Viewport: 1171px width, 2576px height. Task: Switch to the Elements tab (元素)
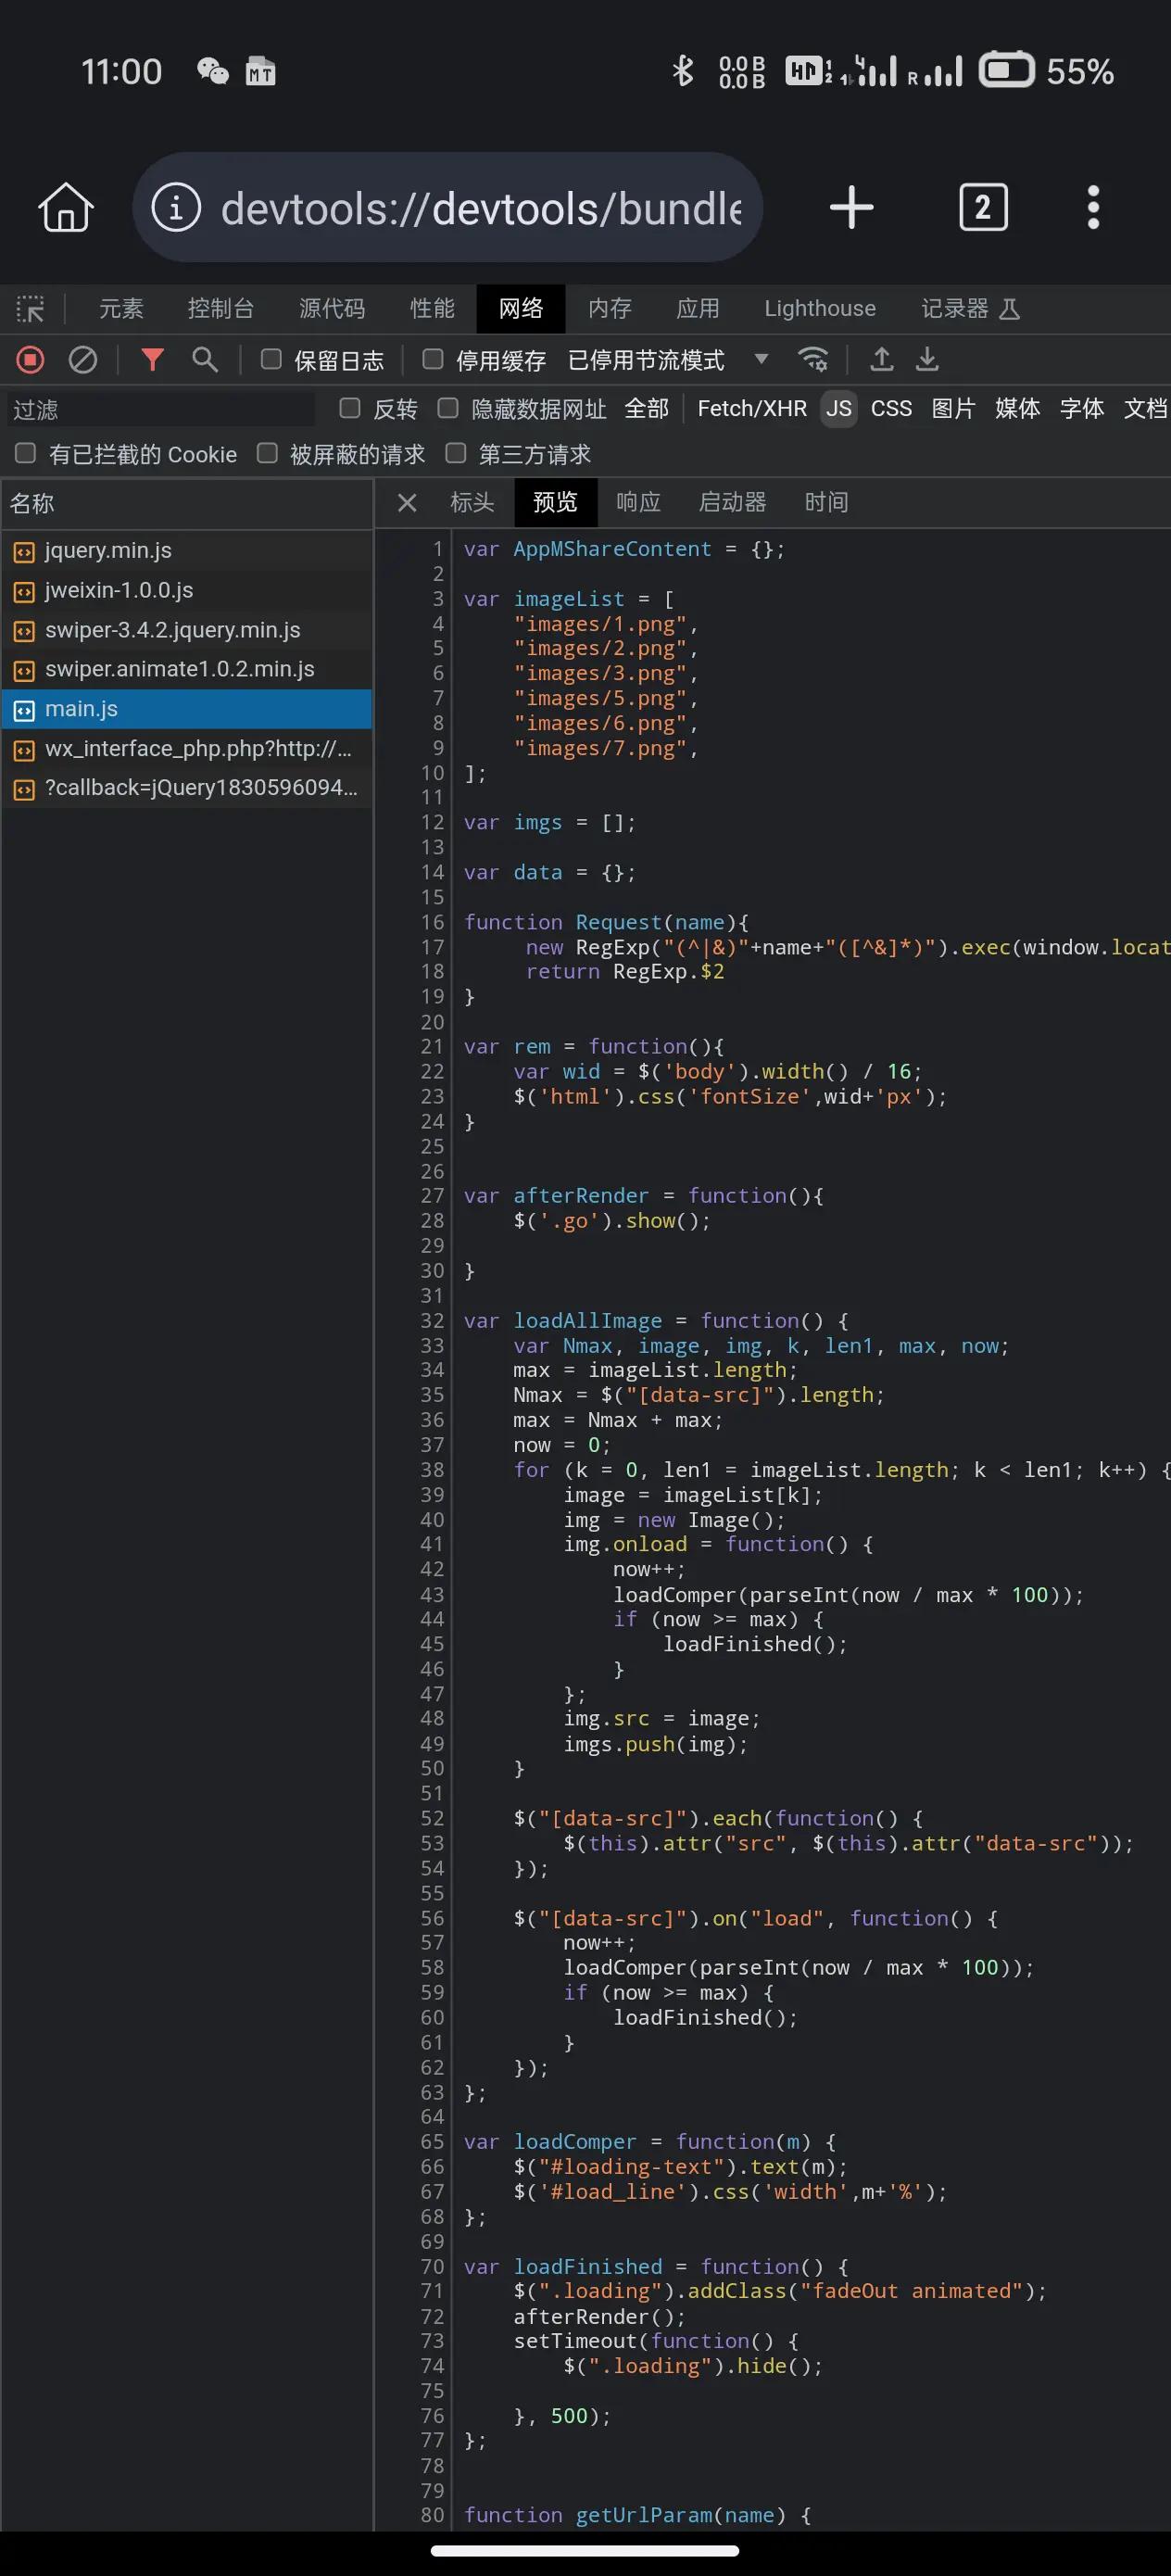click(x=121, y=308)
